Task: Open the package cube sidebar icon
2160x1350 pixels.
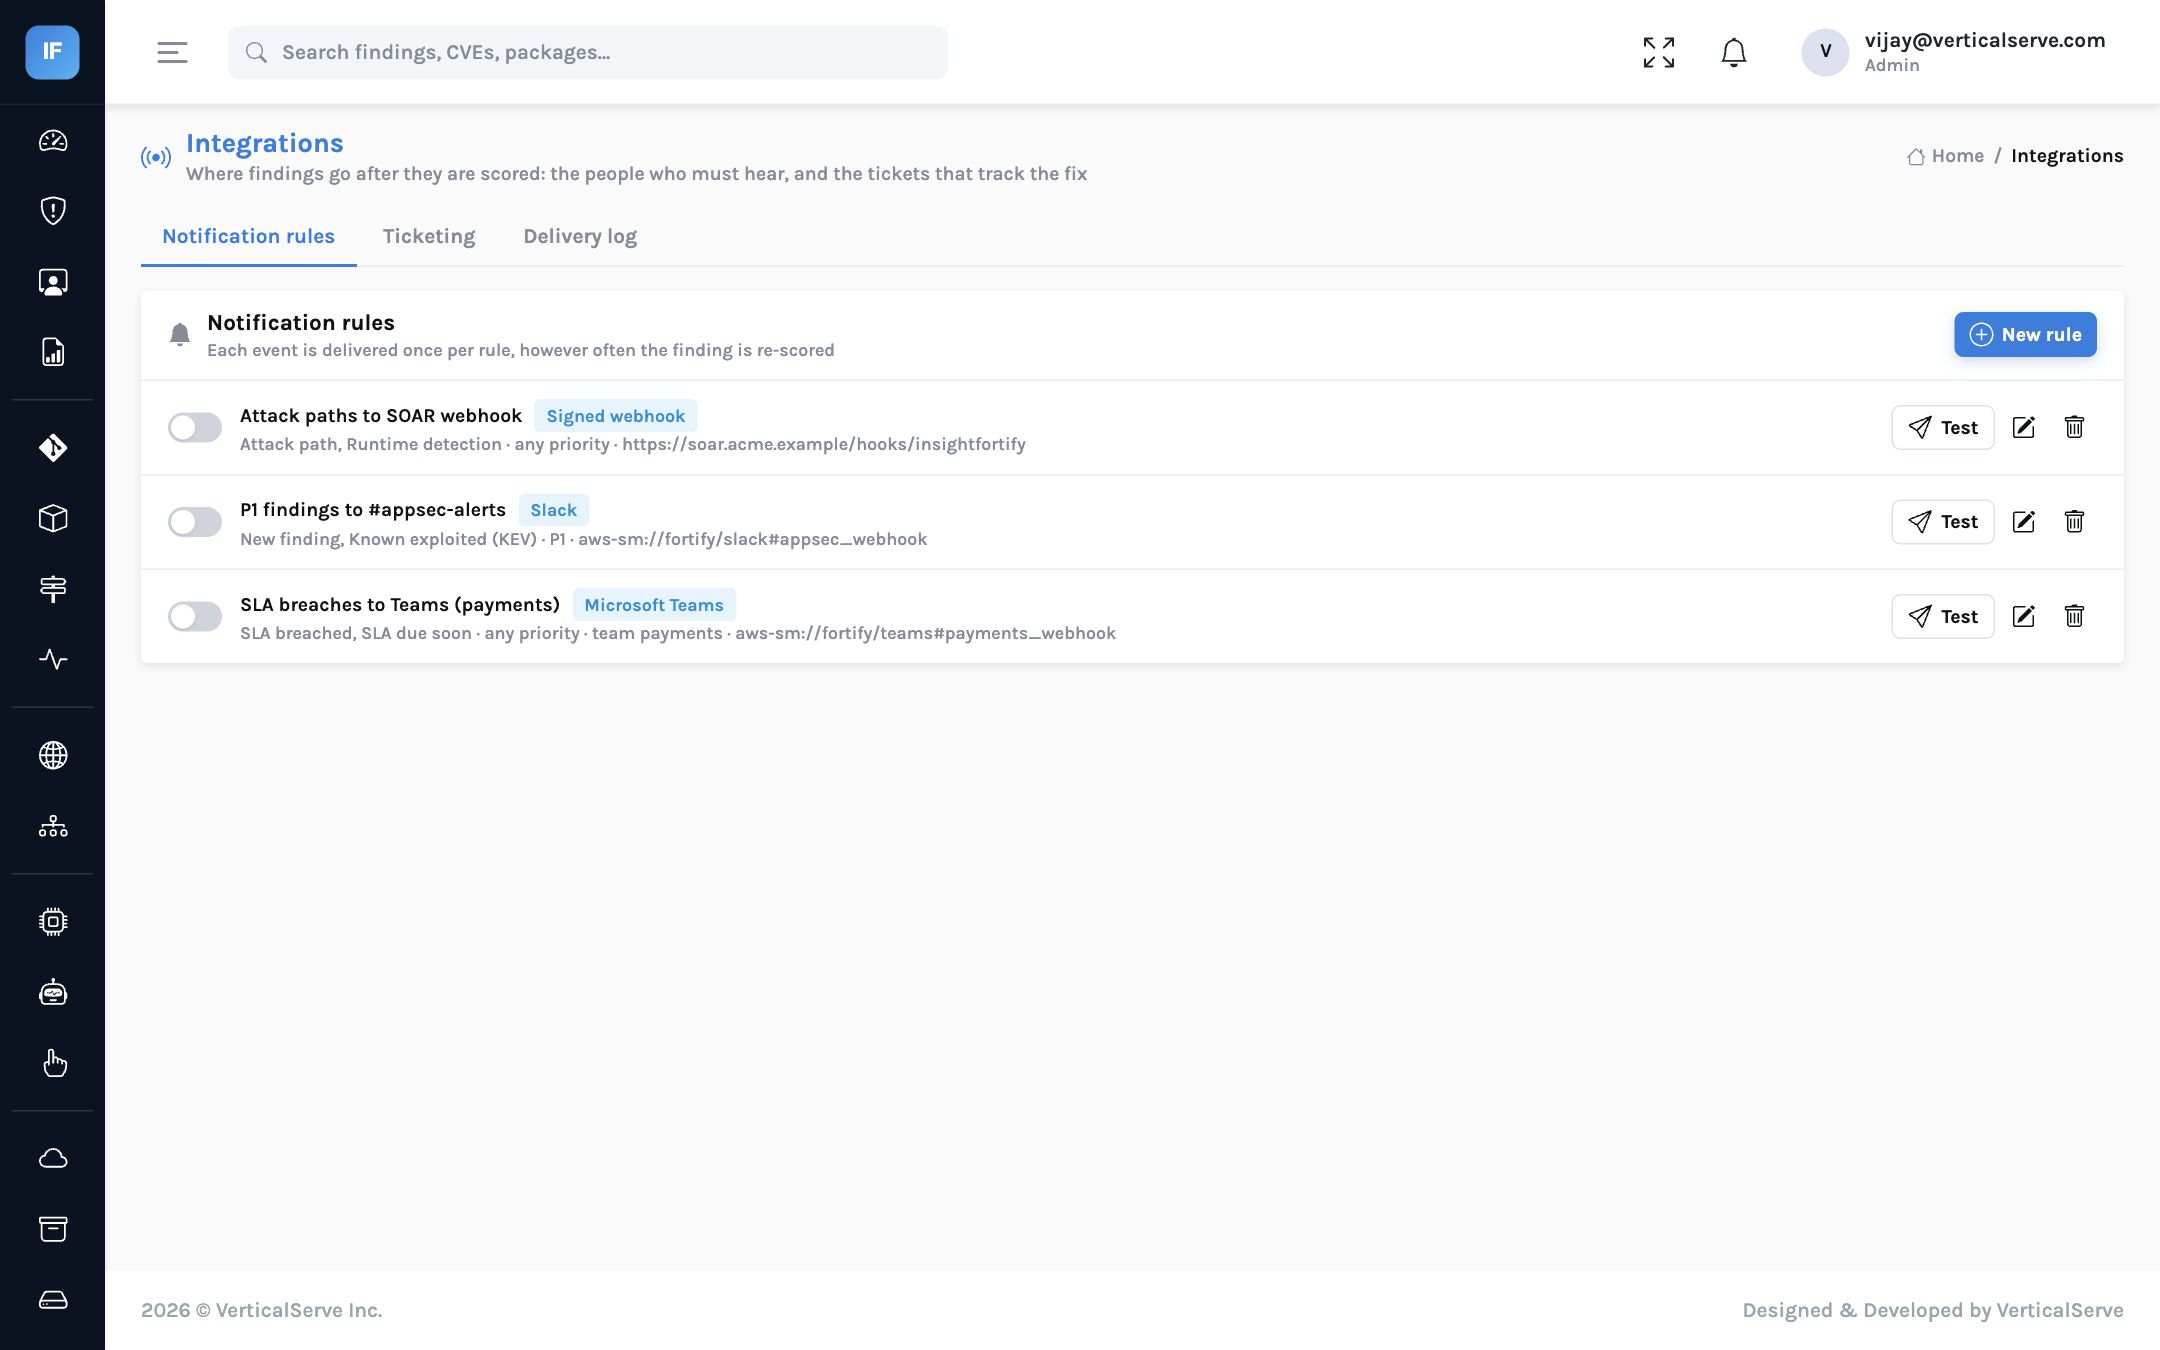Action: 53,518
